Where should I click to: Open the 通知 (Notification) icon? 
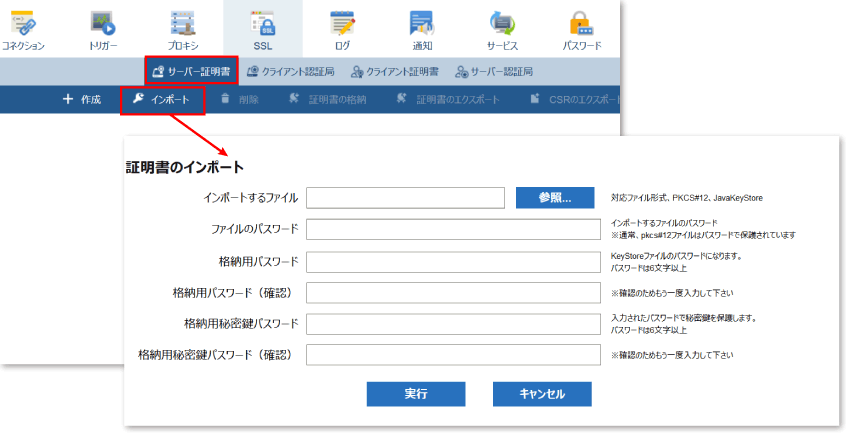(422, 30)
